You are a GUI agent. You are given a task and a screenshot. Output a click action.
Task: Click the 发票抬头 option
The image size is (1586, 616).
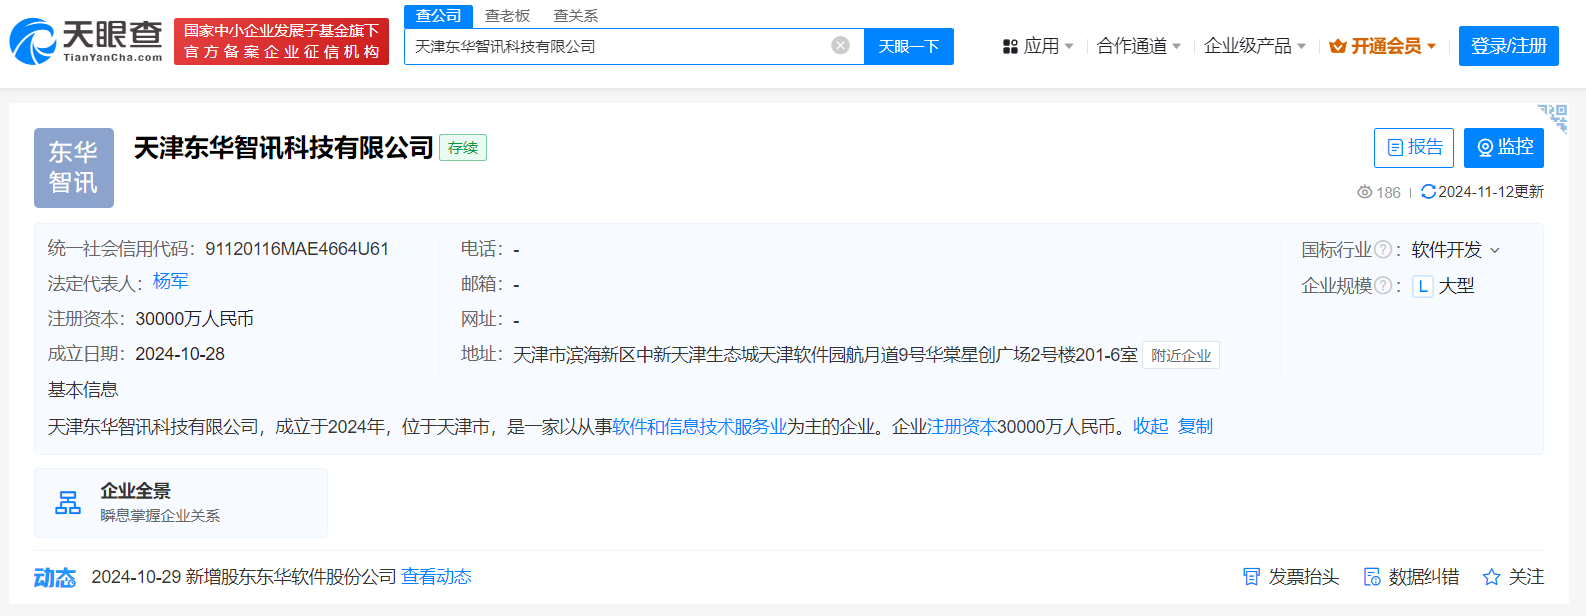(x=1291, y=577)
